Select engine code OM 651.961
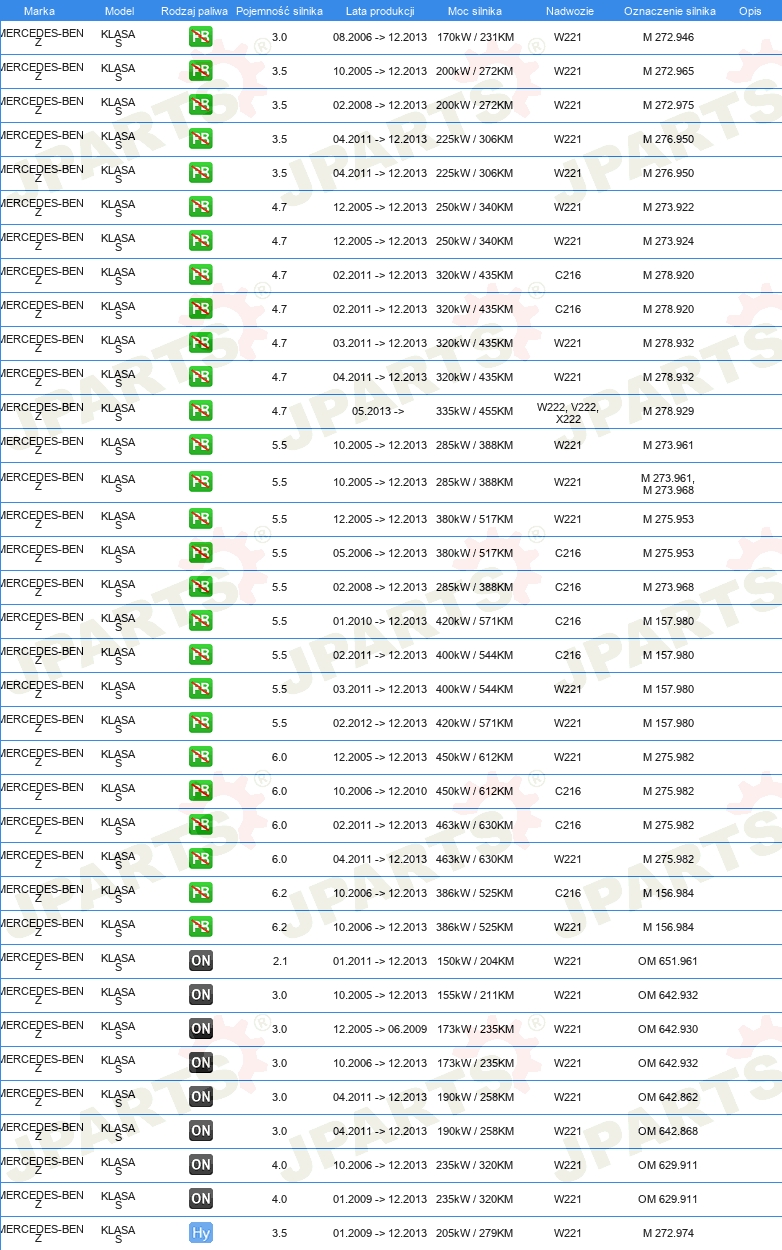 click(668, 962)
